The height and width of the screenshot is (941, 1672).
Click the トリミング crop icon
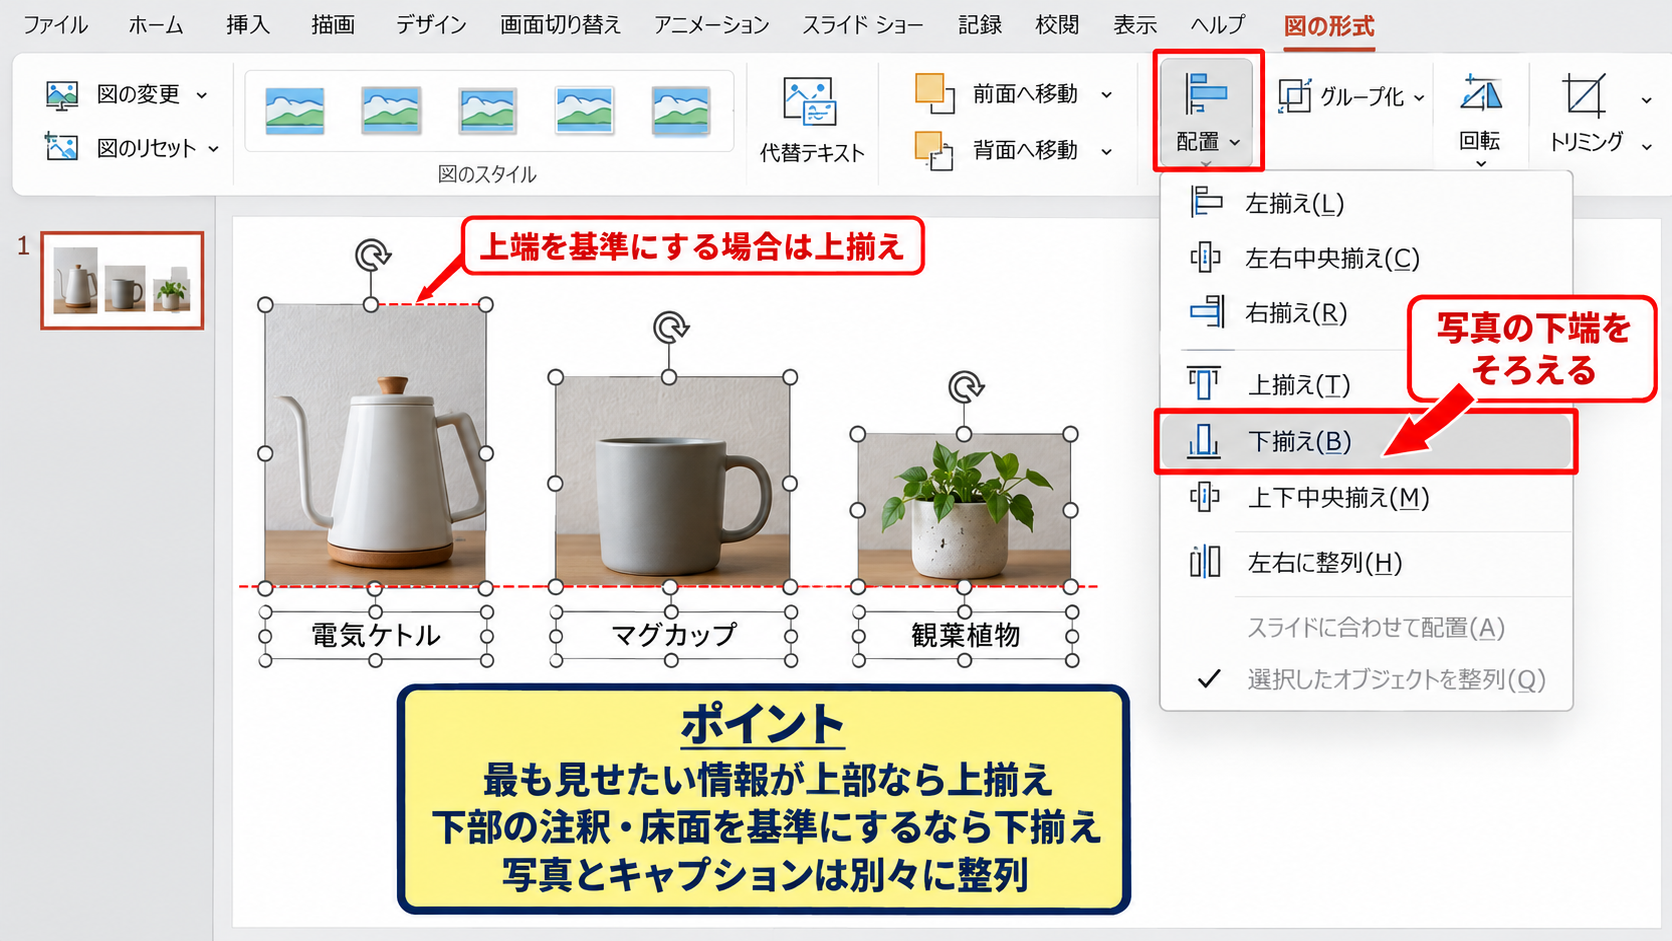1584,95
